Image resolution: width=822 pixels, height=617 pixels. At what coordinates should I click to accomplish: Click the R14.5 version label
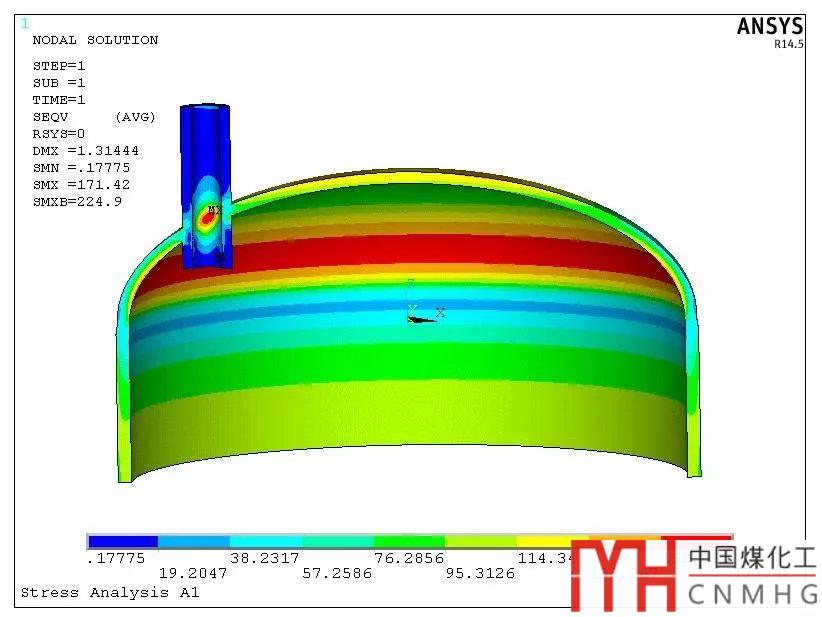point(787,44)
